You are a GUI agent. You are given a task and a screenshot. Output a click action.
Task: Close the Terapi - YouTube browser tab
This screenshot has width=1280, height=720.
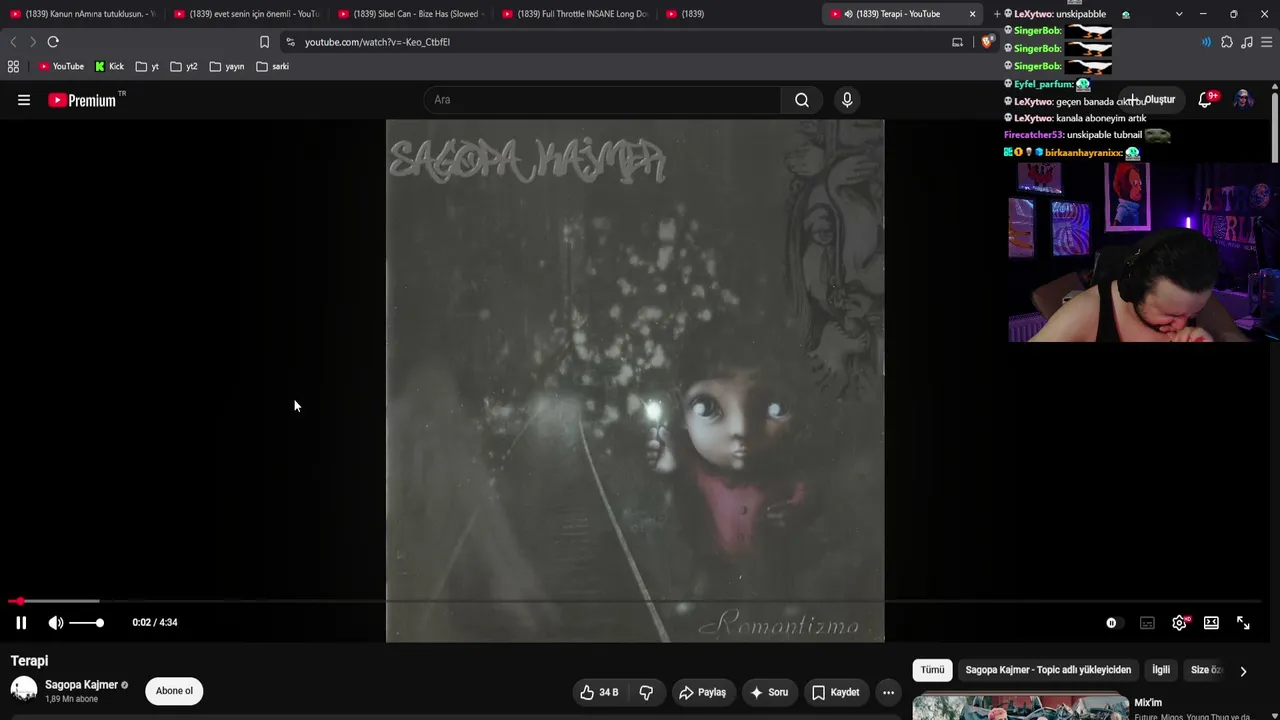(972, 14)
